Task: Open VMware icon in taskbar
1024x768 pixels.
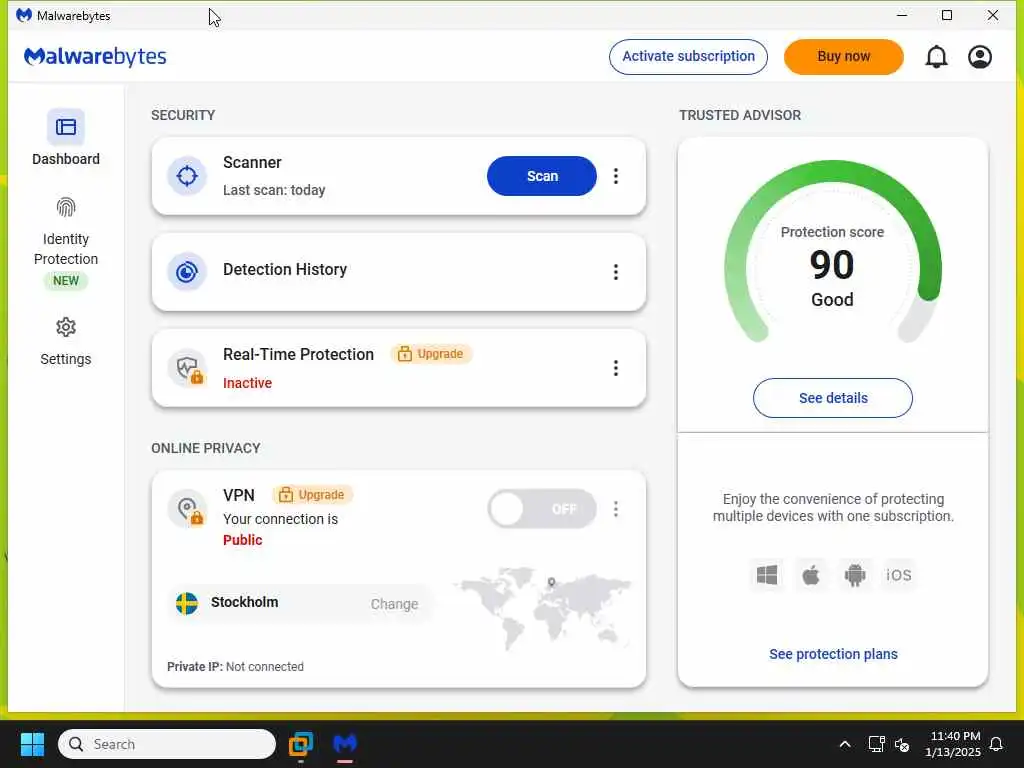Action: [x=300, y=744]
